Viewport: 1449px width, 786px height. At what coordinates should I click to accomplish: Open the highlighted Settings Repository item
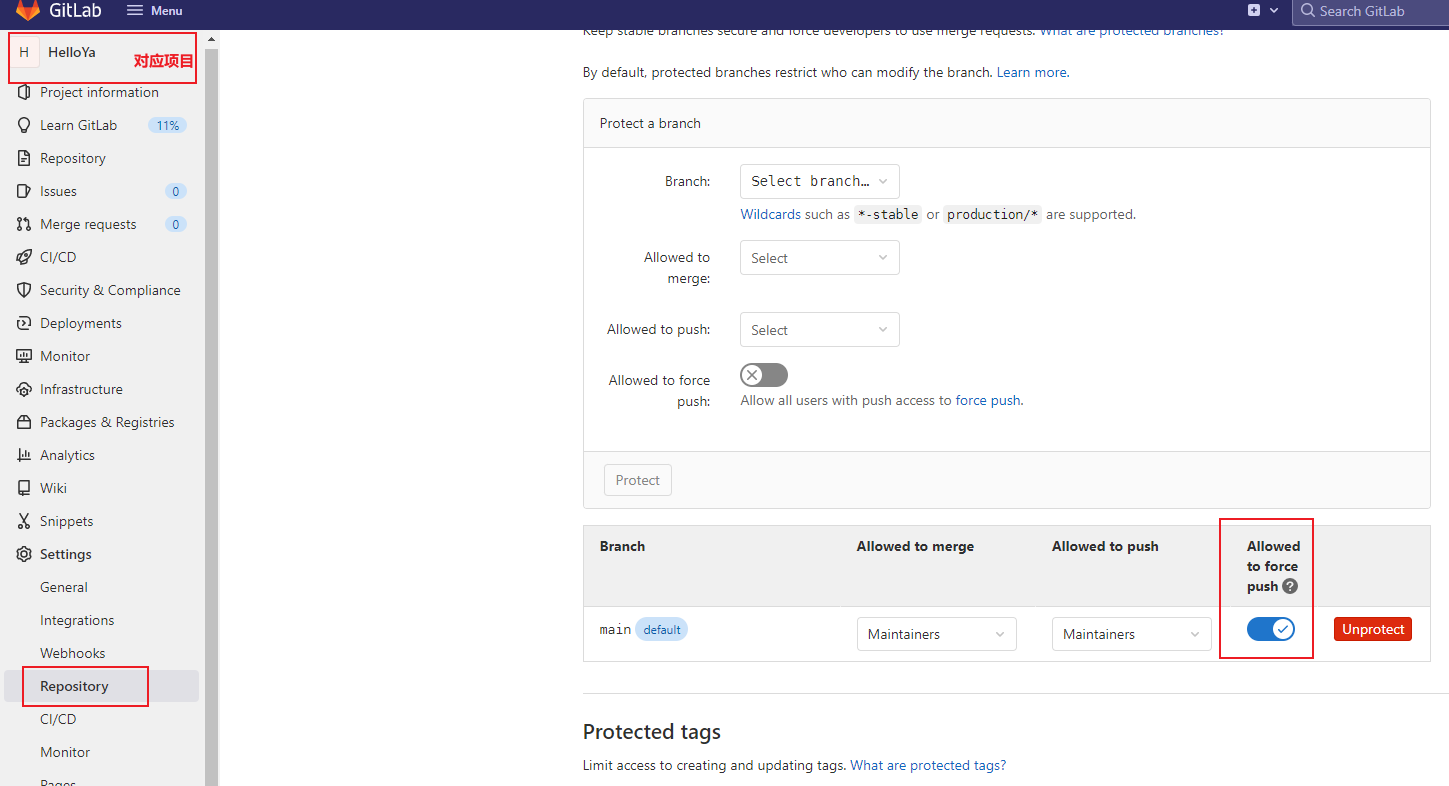tap(102, 686)
